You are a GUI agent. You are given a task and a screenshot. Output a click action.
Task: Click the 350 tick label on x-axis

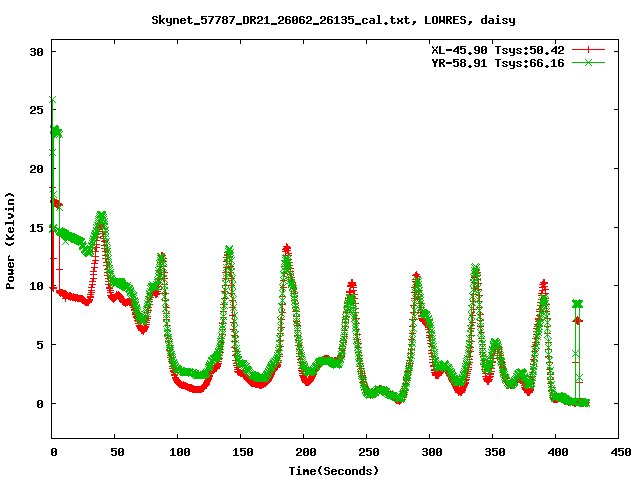(x=492, y=452)
